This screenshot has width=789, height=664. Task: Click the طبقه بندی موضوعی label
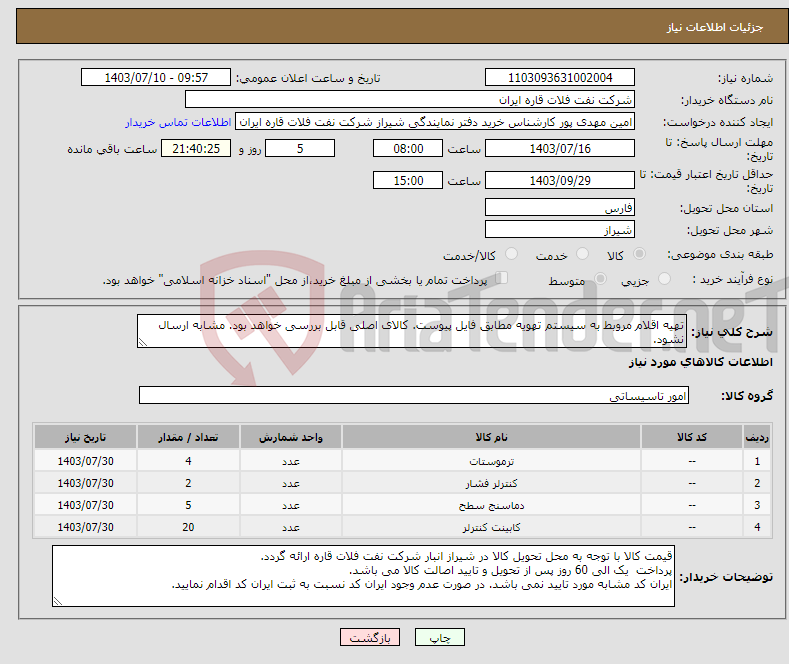pyautogui.click(x=720, y=255)
